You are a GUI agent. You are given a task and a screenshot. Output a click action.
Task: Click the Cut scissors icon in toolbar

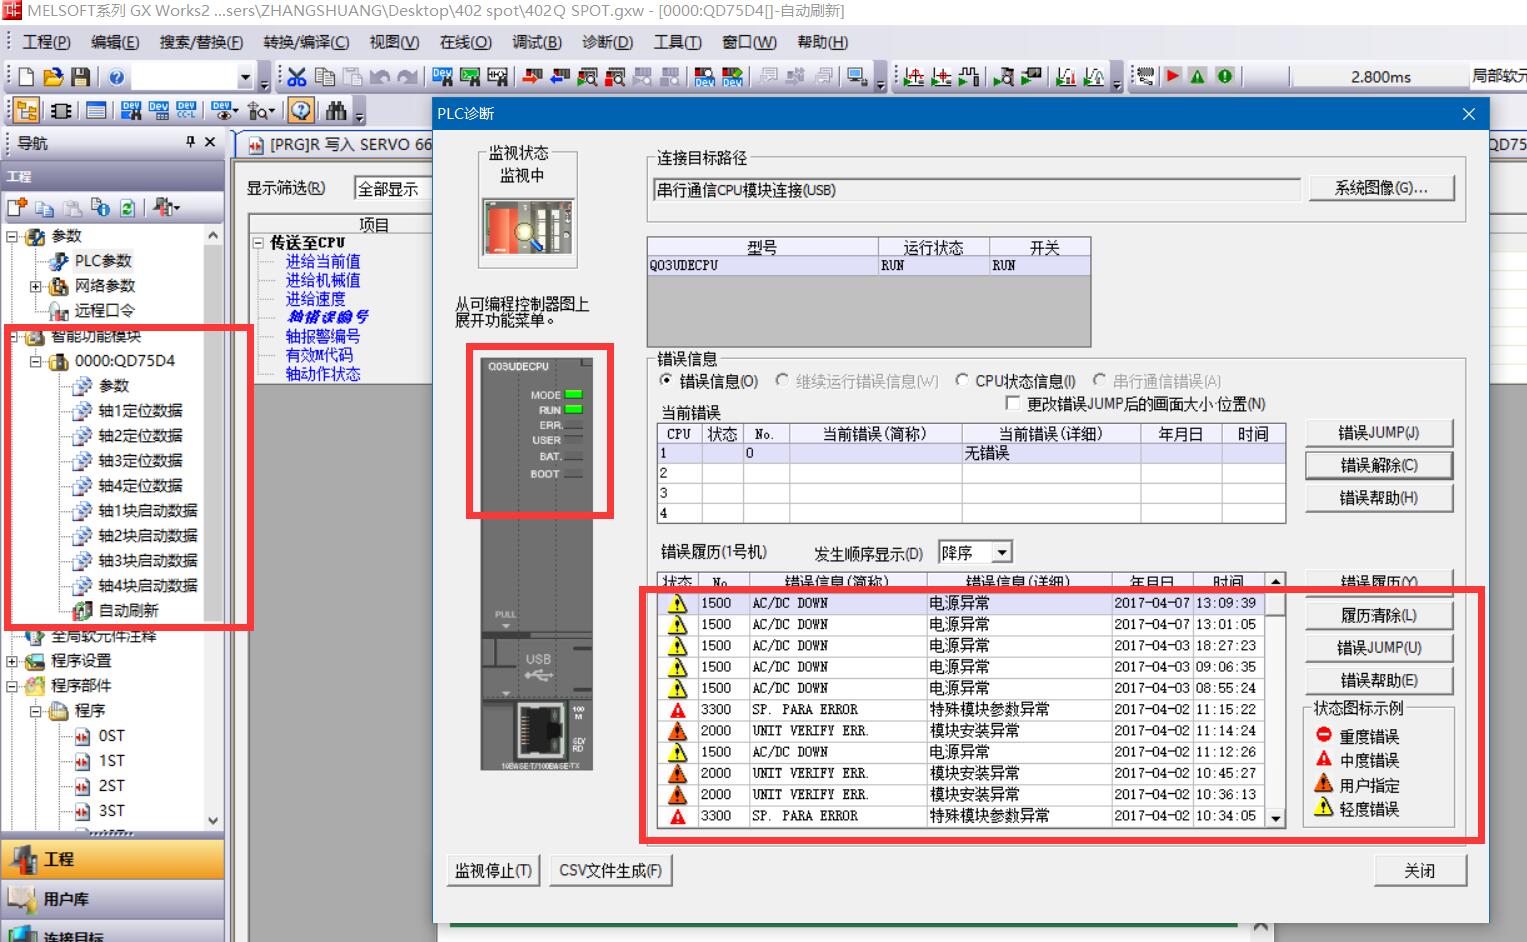click(297, 77)
